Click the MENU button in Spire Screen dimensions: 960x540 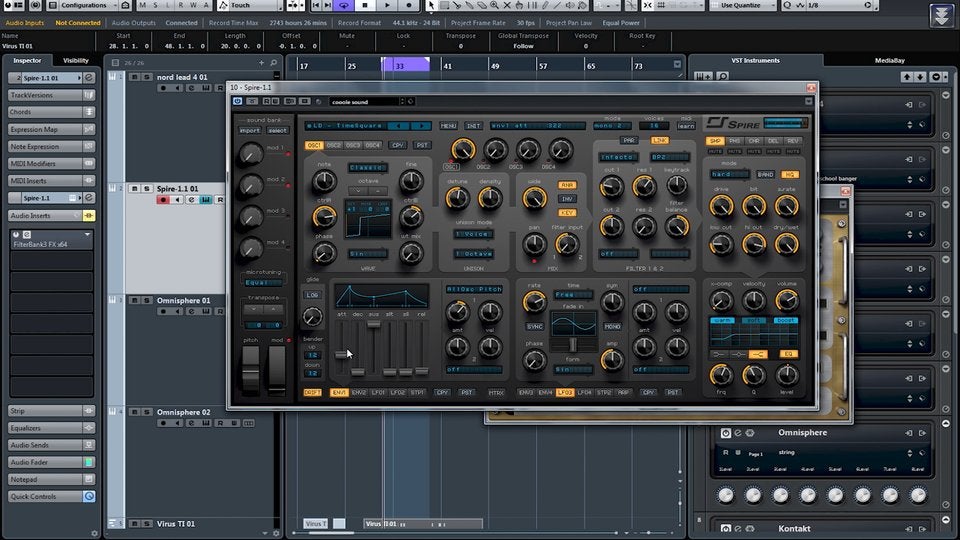click(x=448, y=126)
